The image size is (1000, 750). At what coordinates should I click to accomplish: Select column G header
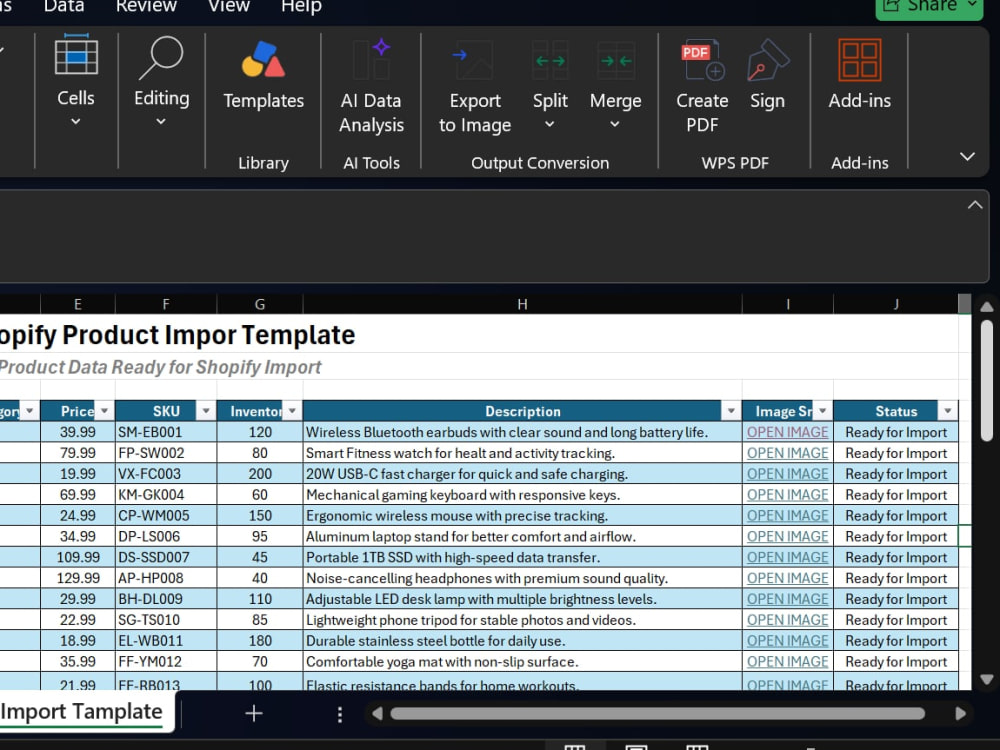pos(260,304)
